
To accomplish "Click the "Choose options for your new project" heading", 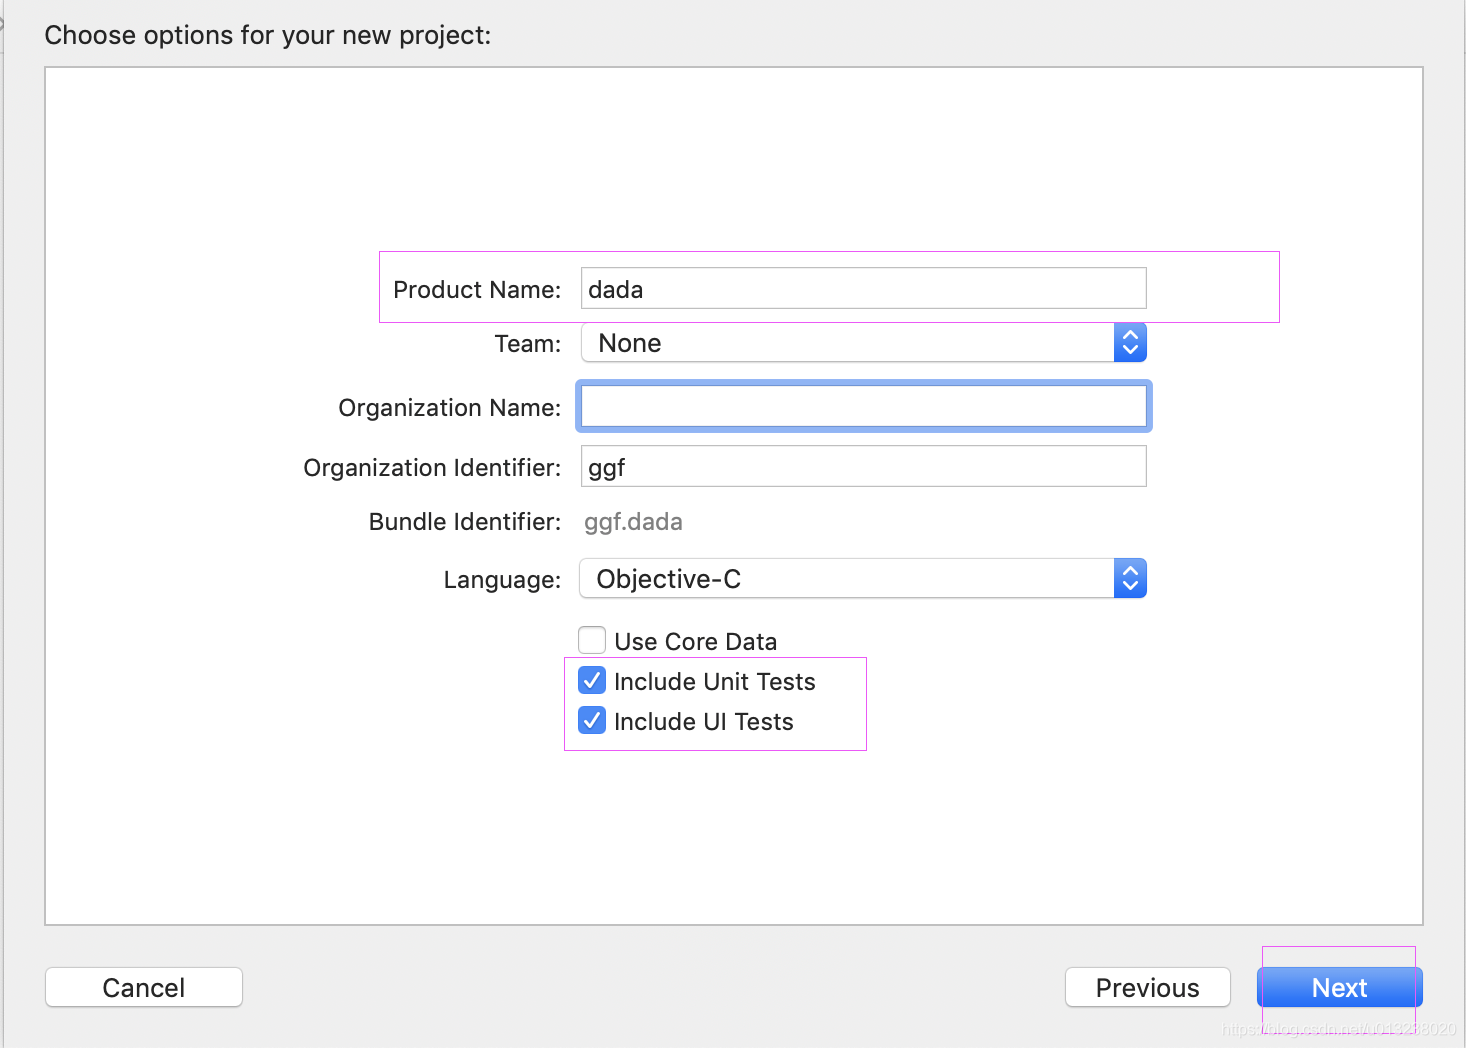I will (268, 35).
